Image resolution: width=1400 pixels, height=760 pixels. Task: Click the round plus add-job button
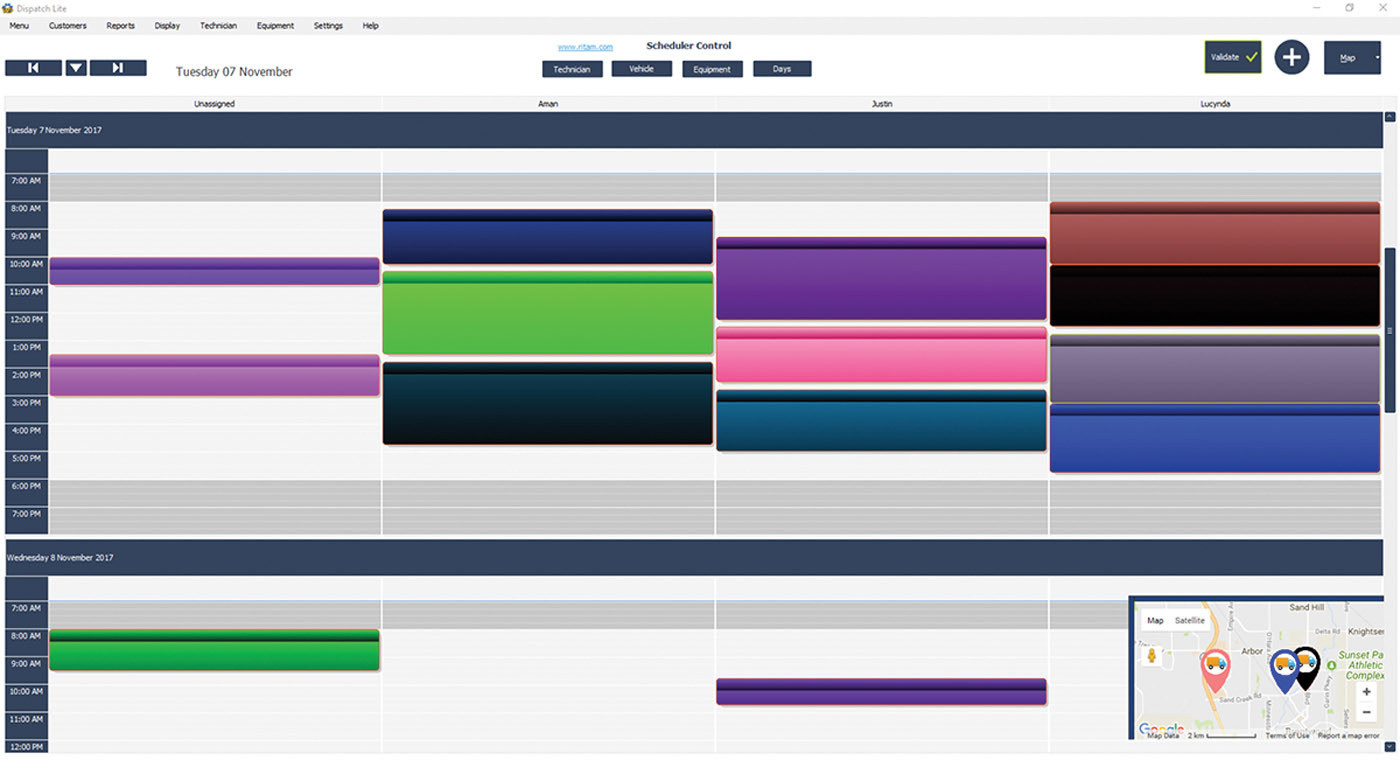pyautogui.click(x=1291, y=57)
